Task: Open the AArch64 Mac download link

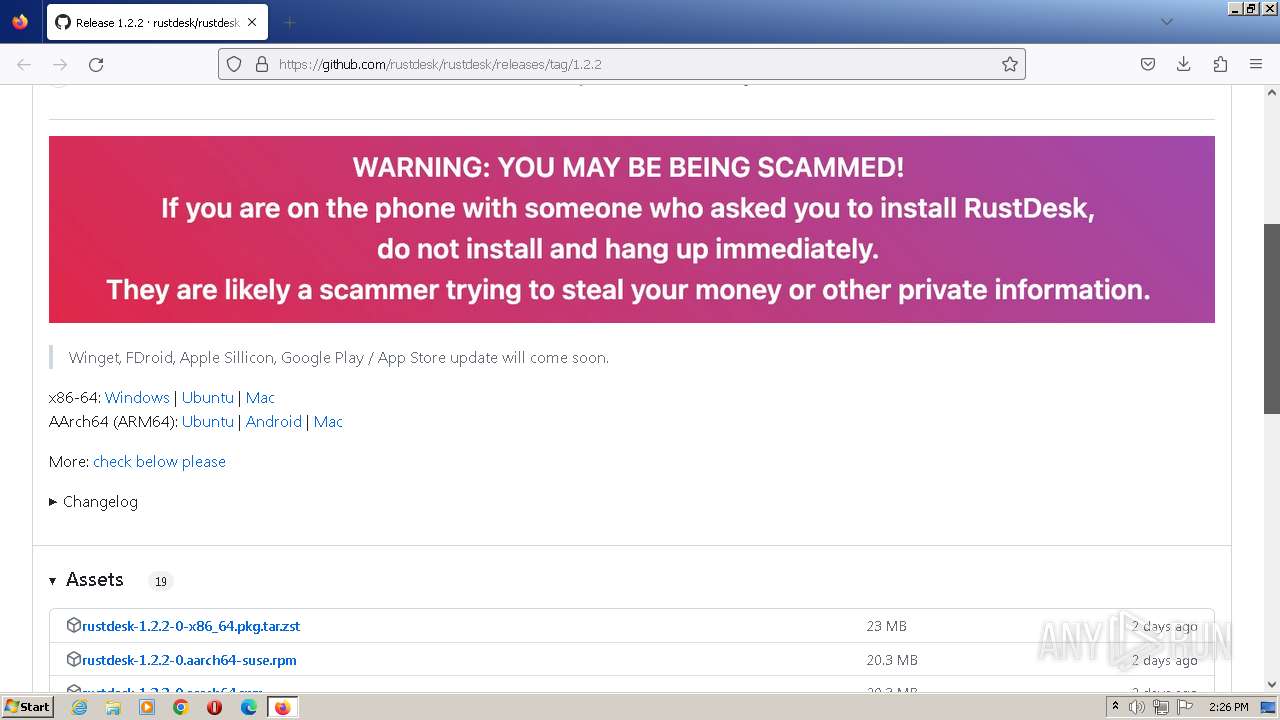Action: (328, 421)
